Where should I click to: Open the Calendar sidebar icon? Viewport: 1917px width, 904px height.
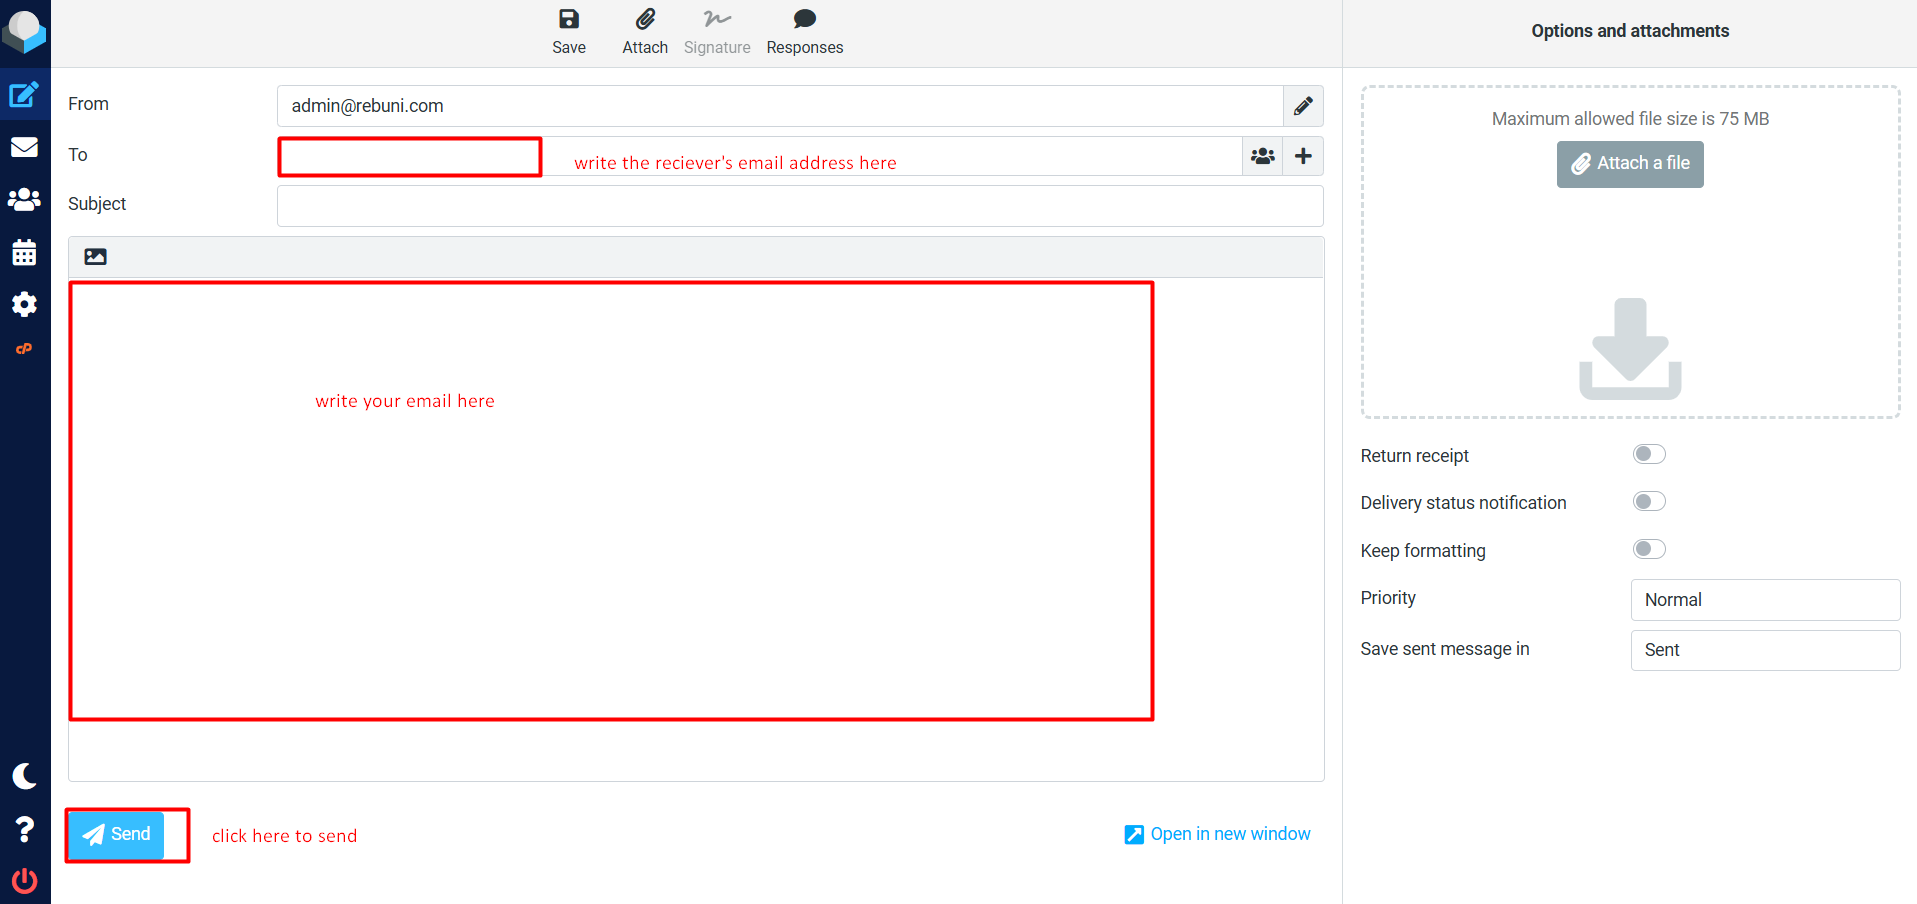pyautogui.click(x=24, y=252)
